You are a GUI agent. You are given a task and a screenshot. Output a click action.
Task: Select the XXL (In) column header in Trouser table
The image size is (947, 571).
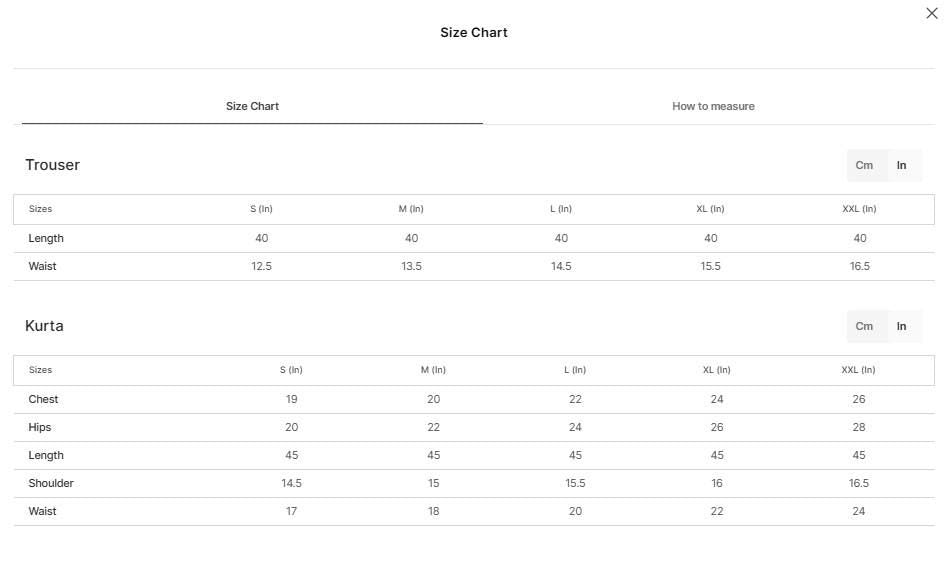[859, 209]
